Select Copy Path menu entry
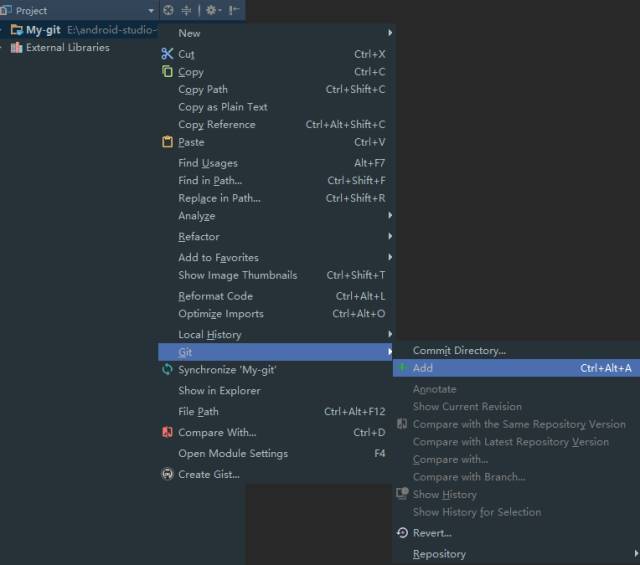Image resolution: width=640 pixels, height=565 pixels. click(276, 89)
